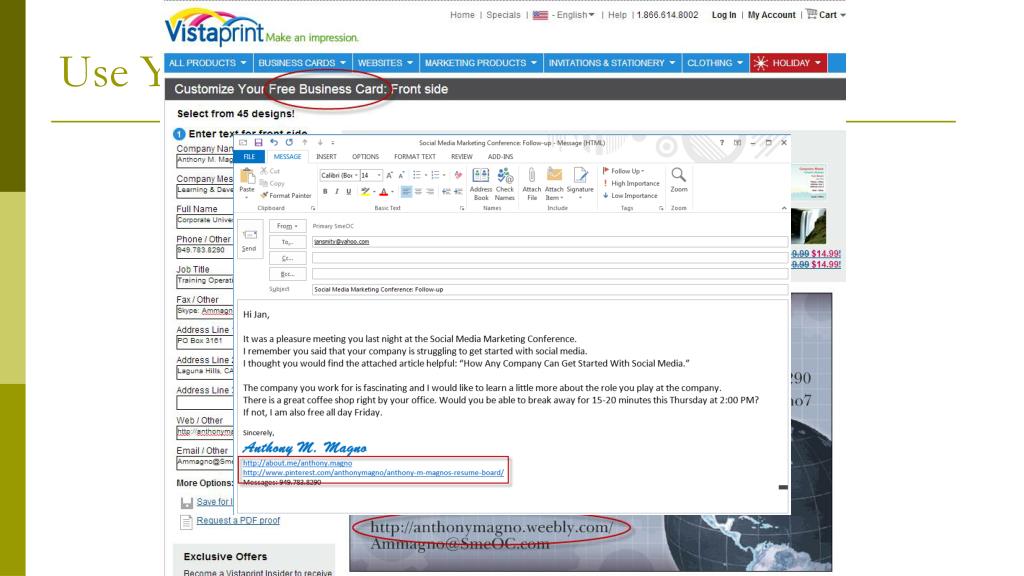Switch to the INSERT tab
1024x576 pixels.
(326, 157)
